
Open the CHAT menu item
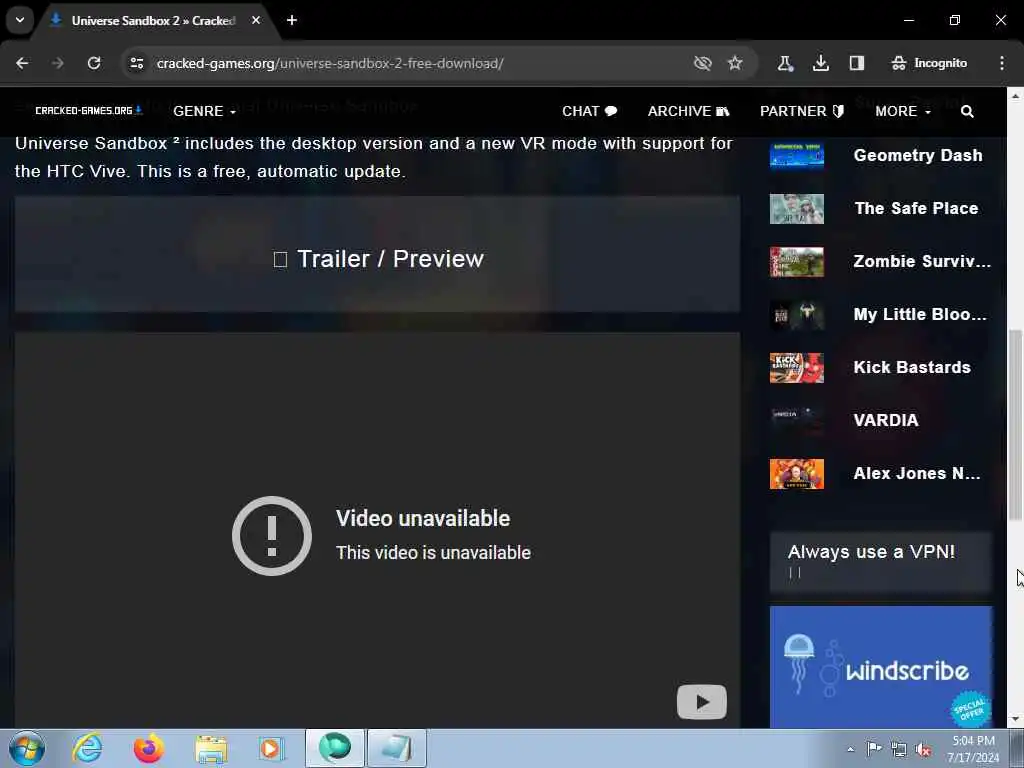pyautogui.click(x=590, y=112)
